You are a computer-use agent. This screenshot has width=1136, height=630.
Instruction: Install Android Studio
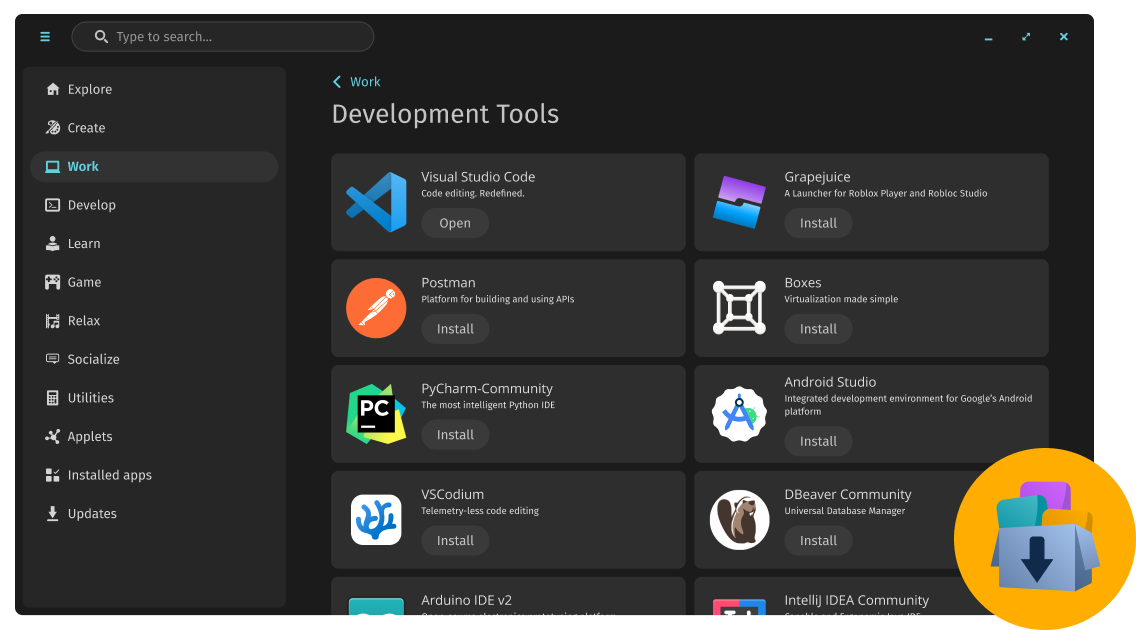pyautogui.click(x=818, y=441)
